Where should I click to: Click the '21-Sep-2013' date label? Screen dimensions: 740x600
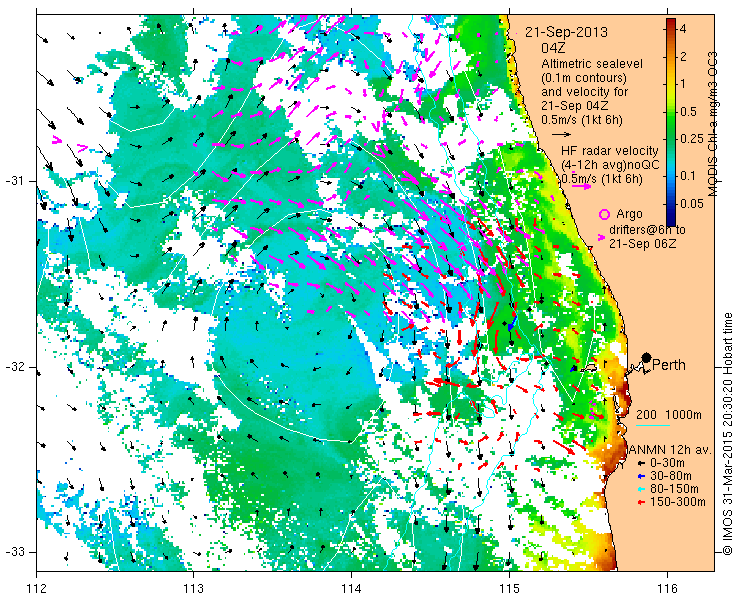[566, 33]
